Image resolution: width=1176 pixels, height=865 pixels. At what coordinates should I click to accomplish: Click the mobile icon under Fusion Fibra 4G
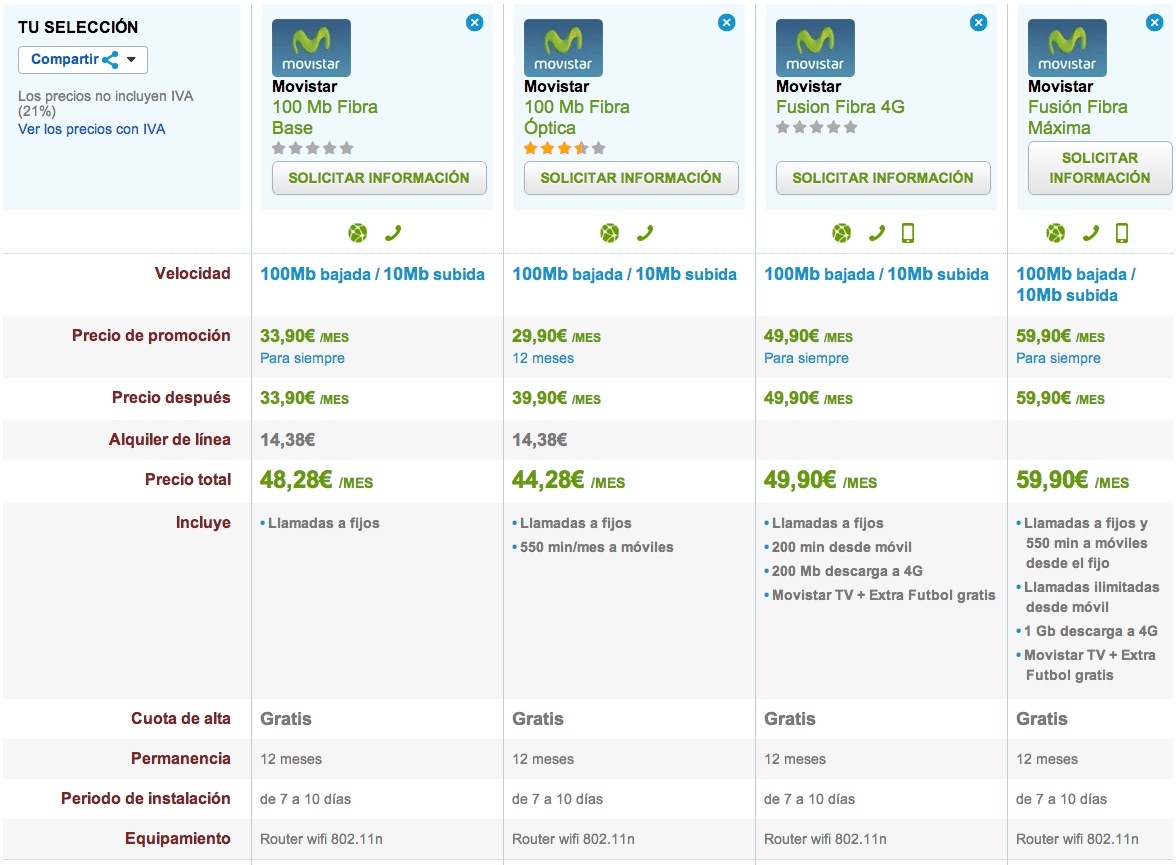pos(908,233)
